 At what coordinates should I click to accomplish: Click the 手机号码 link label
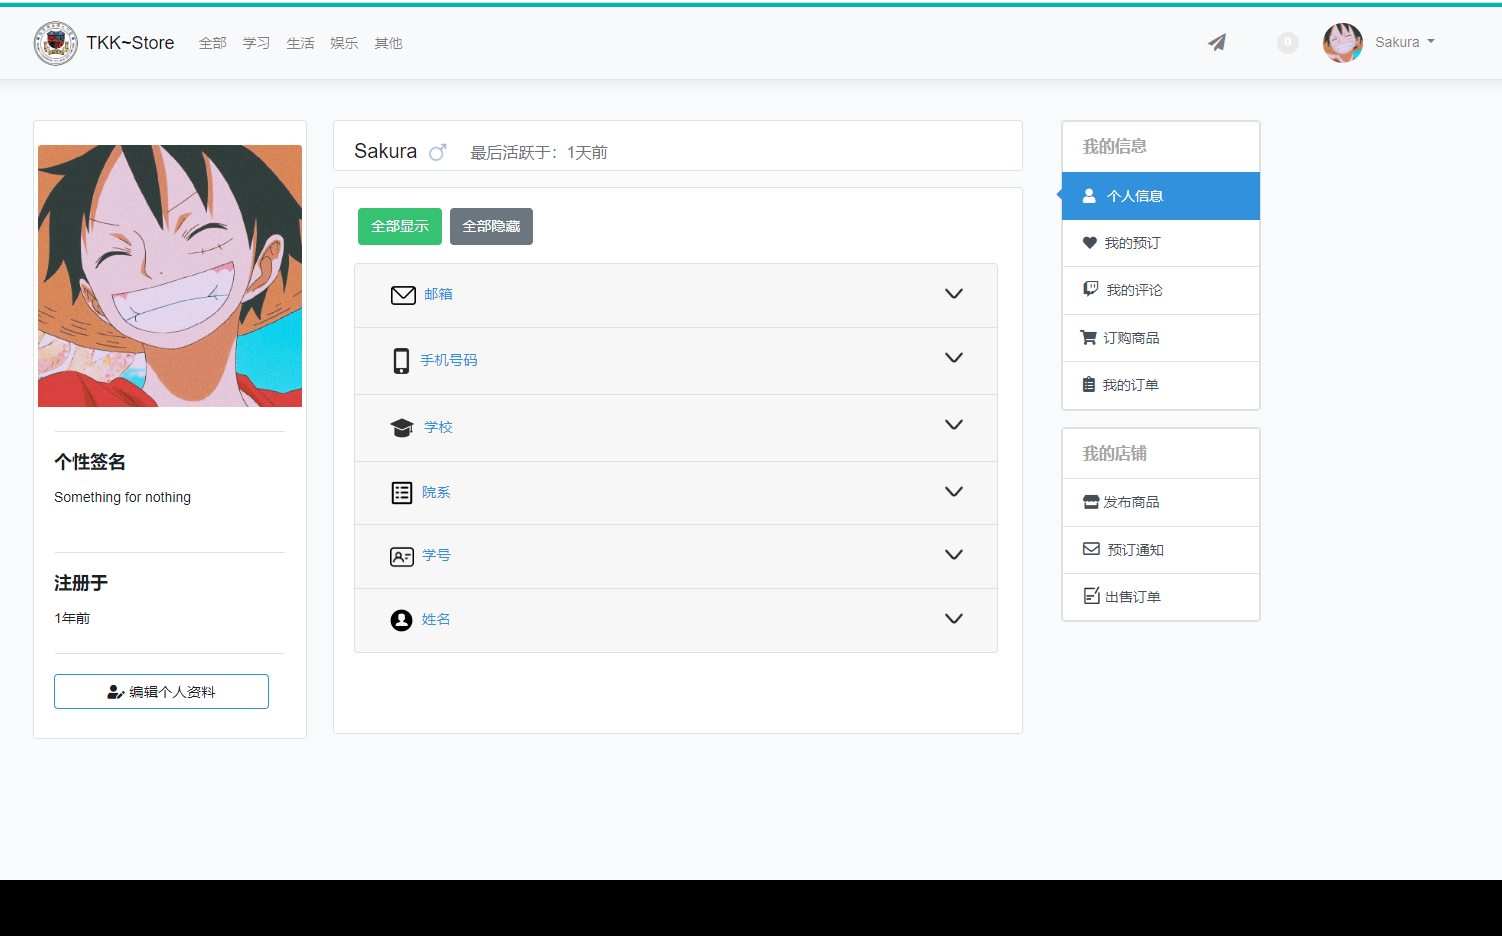[449, 360]
